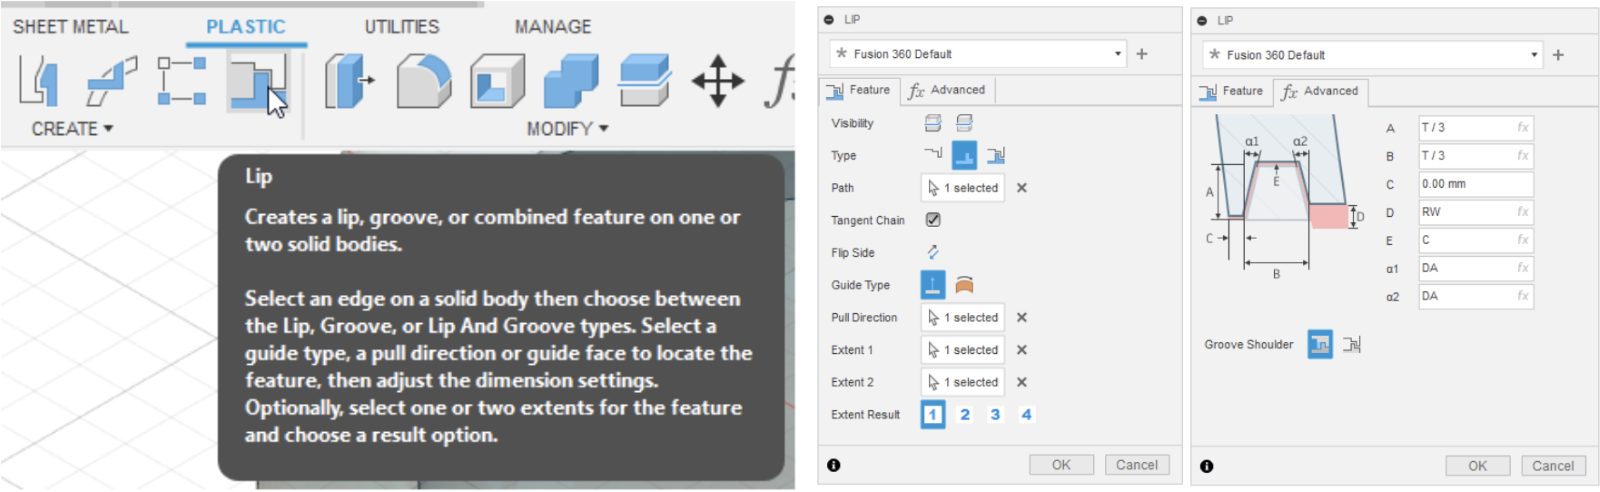Image resolution: width=1600 pixels, height=492 pixels.
Task: Click OK in the right LIP dialog
Action: point(1477,466)
